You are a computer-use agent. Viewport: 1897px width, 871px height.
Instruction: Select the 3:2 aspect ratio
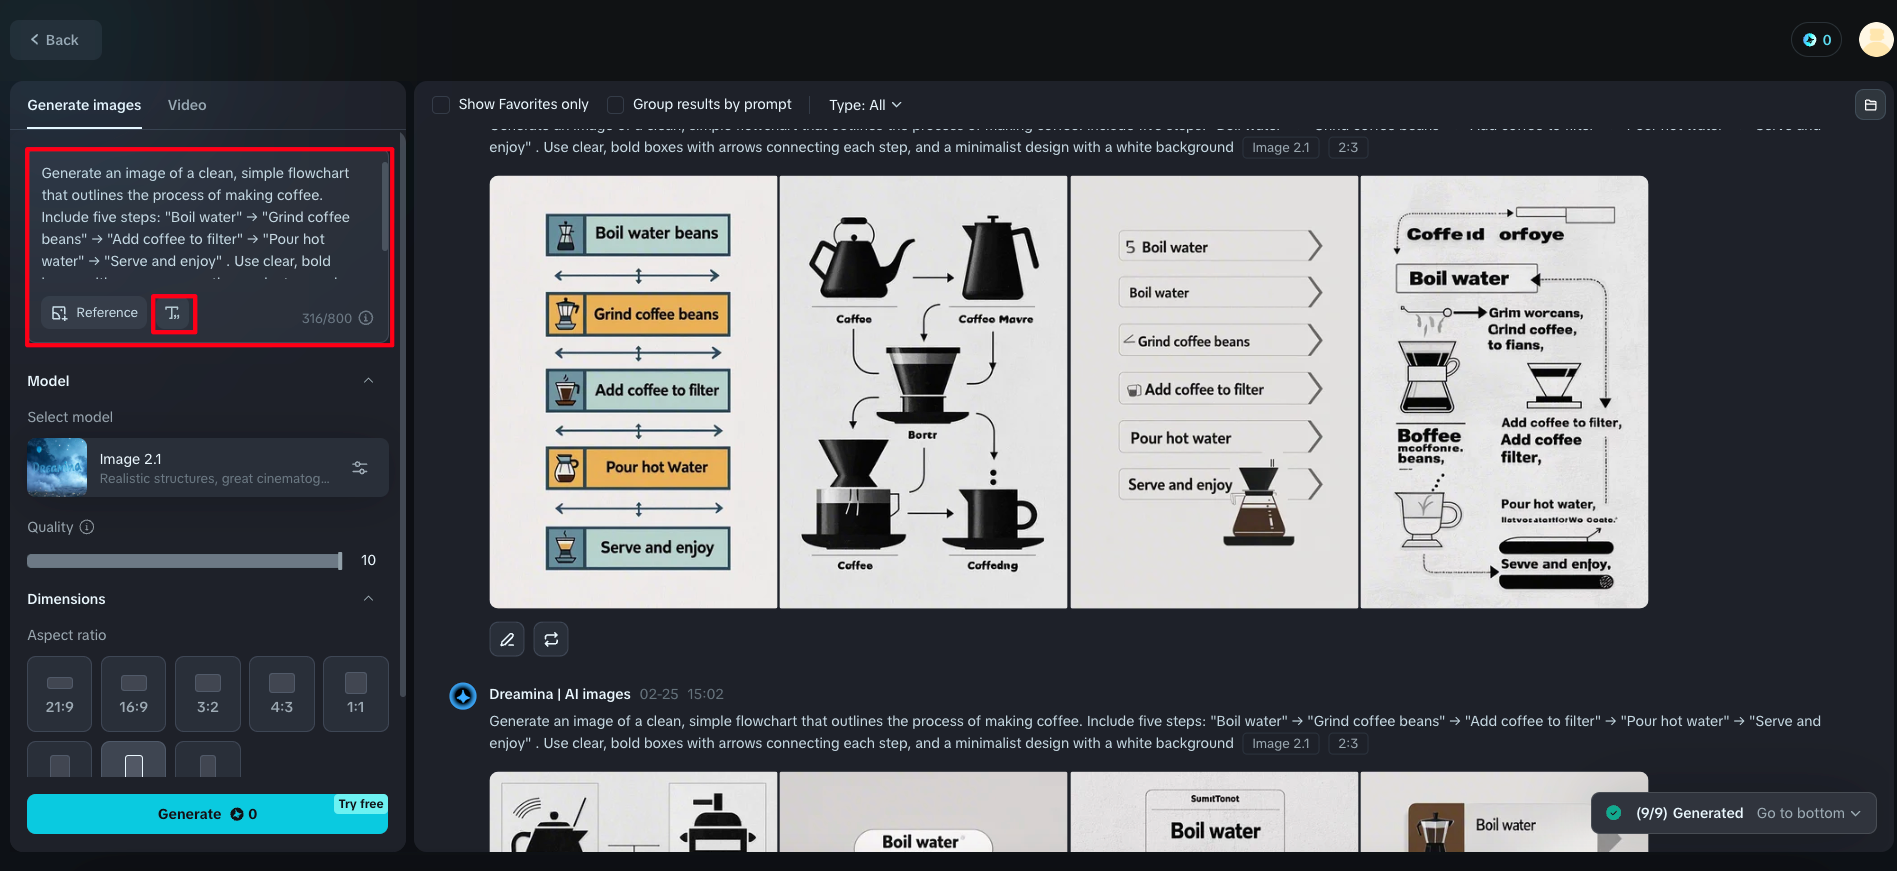(x=208, y=694)
